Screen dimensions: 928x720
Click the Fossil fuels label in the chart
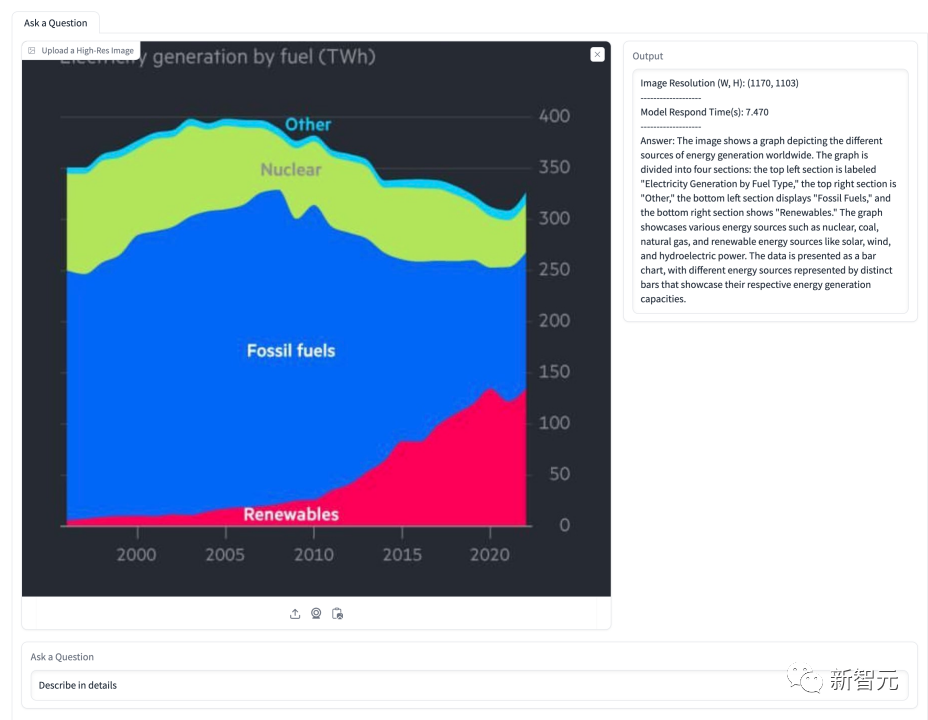pyautogui.click(x=291, y=351)
